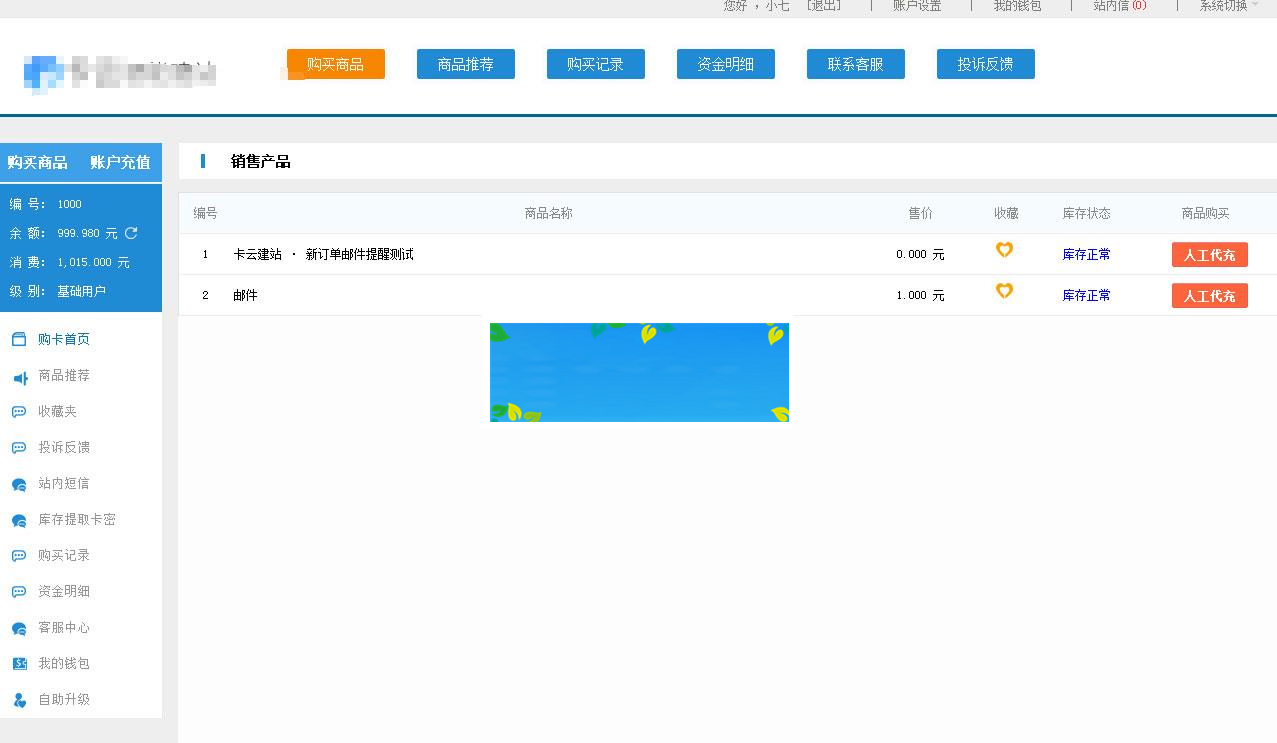This screenshot has height=743, width=1277.
Task: Open the 资金明细 funds detail nav button
Action: (725, 63)
